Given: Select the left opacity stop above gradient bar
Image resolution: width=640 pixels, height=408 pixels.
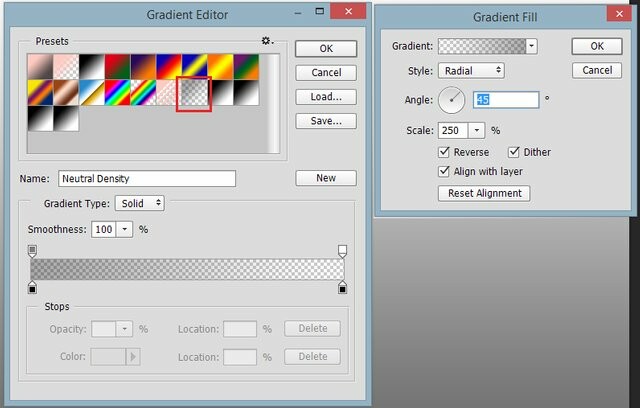Looking at the screenshot, I should [32, 251].
